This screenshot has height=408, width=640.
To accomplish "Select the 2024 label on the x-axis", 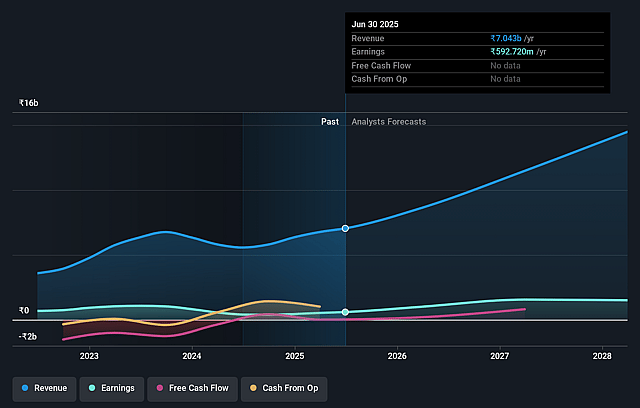I will pyautogui.click(x=192, y=355).
